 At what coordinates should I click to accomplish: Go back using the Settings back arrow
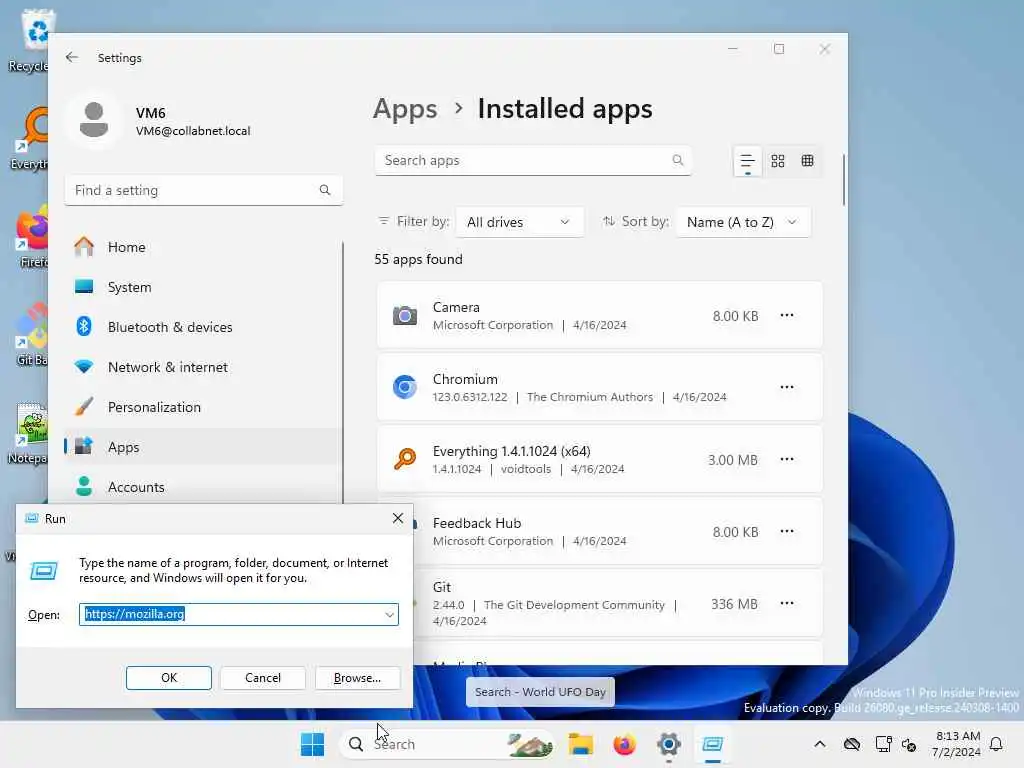point(72,57)
